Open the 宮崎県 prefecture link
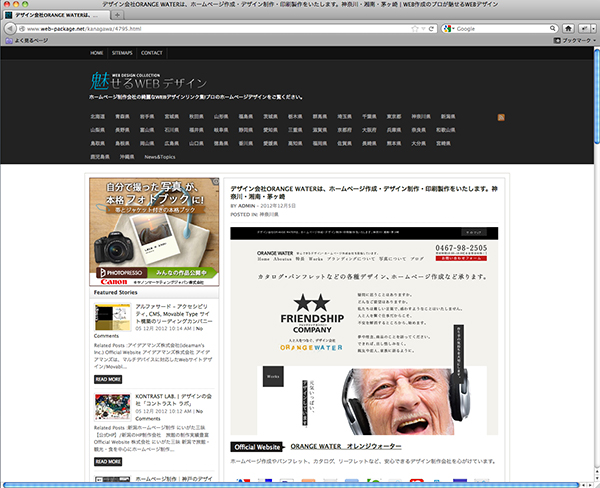600x488 pixels. tap(443, 143)
